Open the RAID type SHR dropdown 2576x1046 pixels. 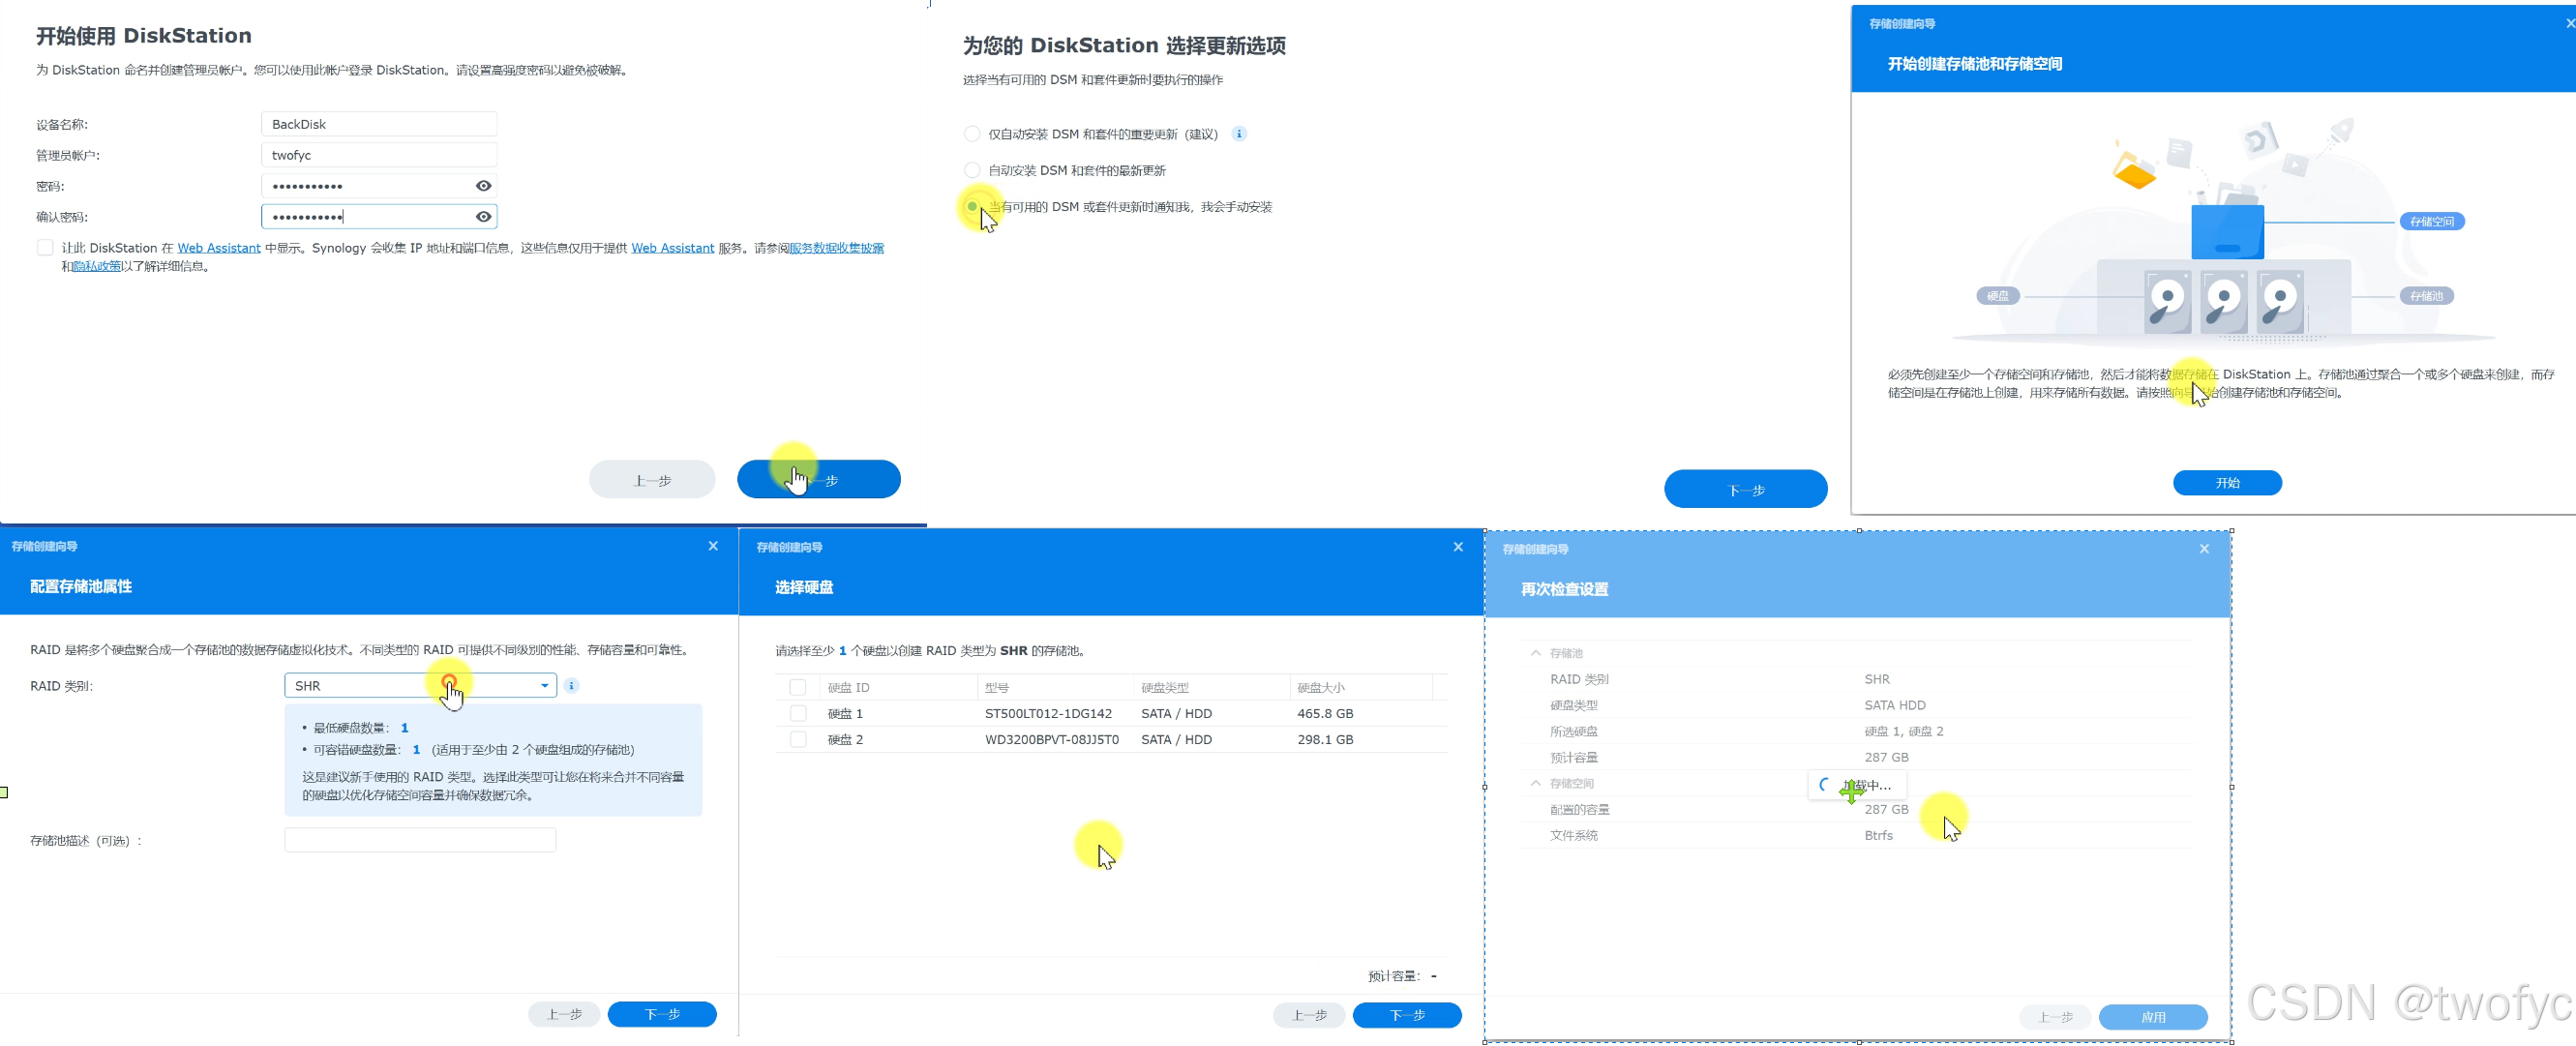pos(420,686)
